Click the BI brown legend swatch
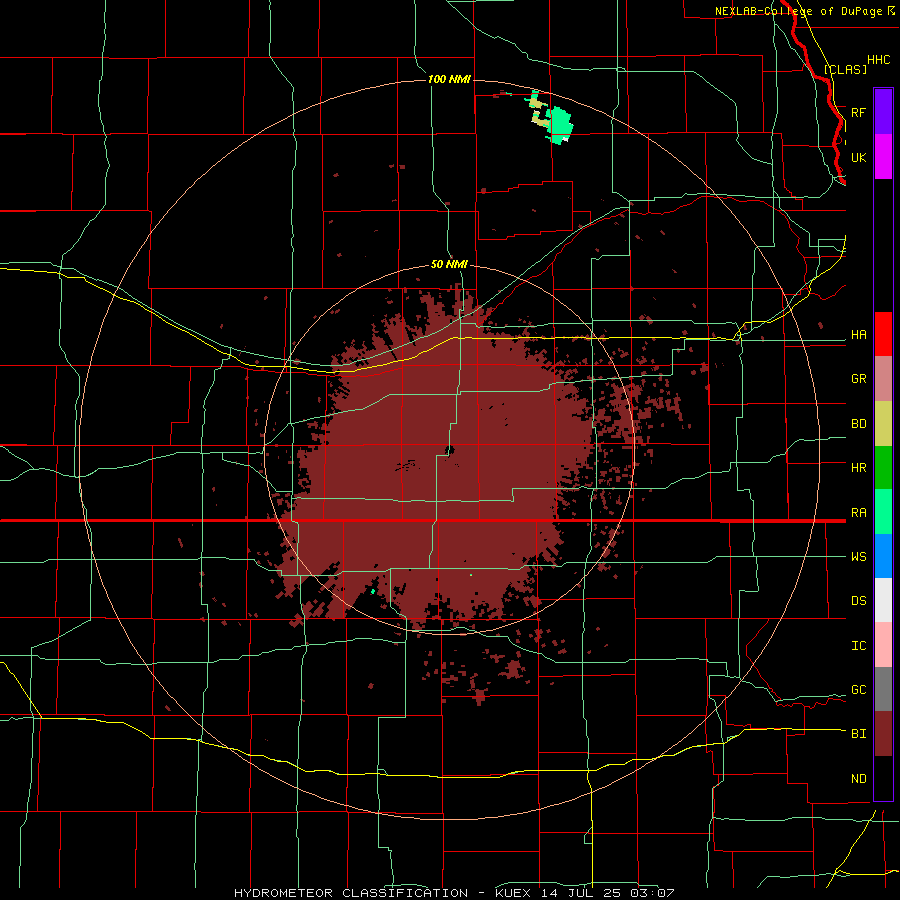The height and width of the screenshot is (900, 900). (883, 734)
